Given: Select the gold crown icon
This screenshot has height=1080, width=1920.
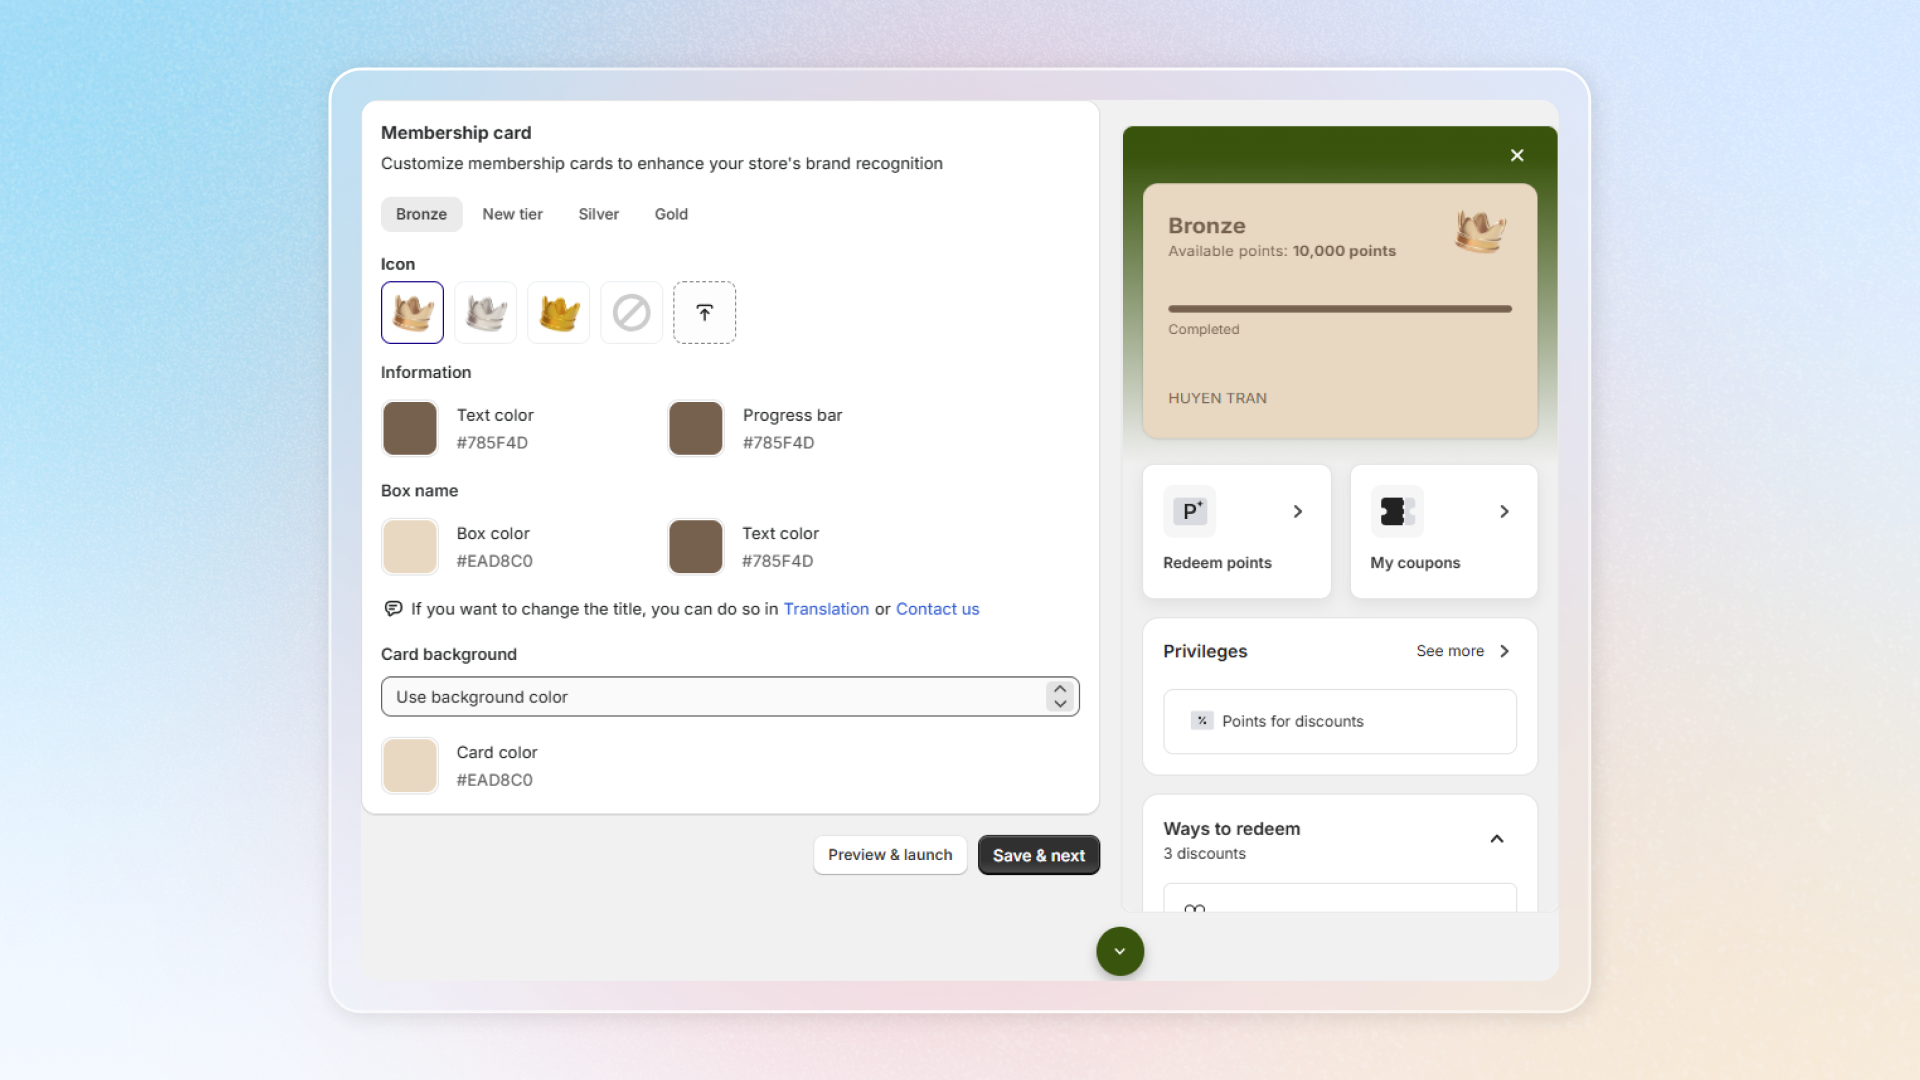Looking at the screenshot, I should [558, 313].
